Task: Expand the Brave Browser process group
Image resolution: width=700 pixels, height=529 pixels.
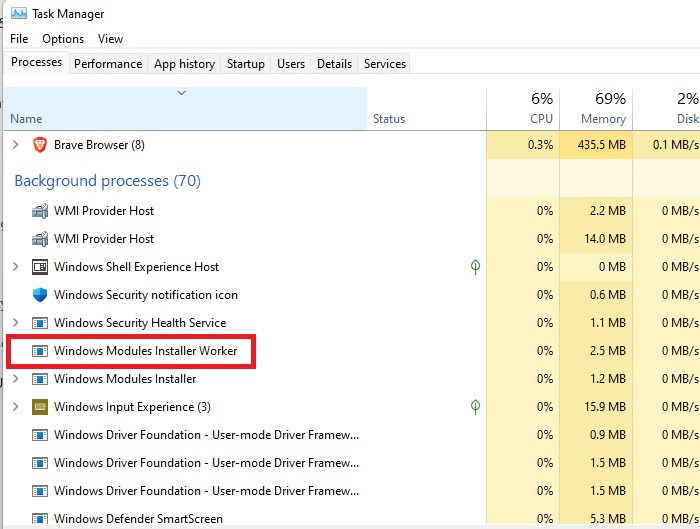Action: tap(16, 145)
